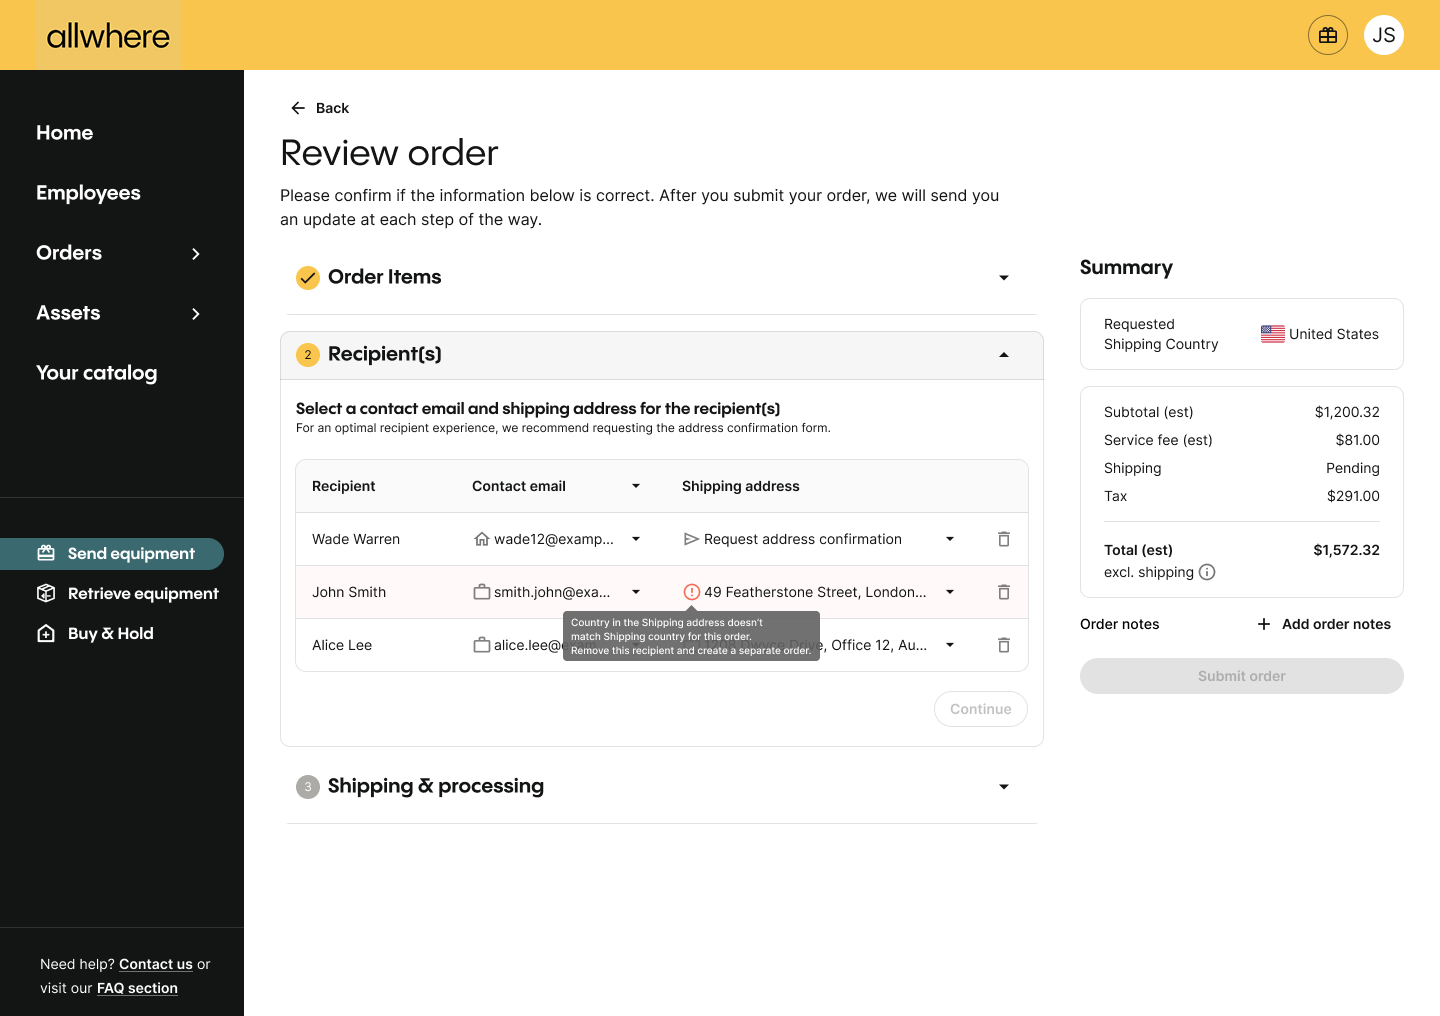This screenshot has width=1440, height=1016.
Task: Click info icon next to excl. shipping
Action: (1207, 572)
